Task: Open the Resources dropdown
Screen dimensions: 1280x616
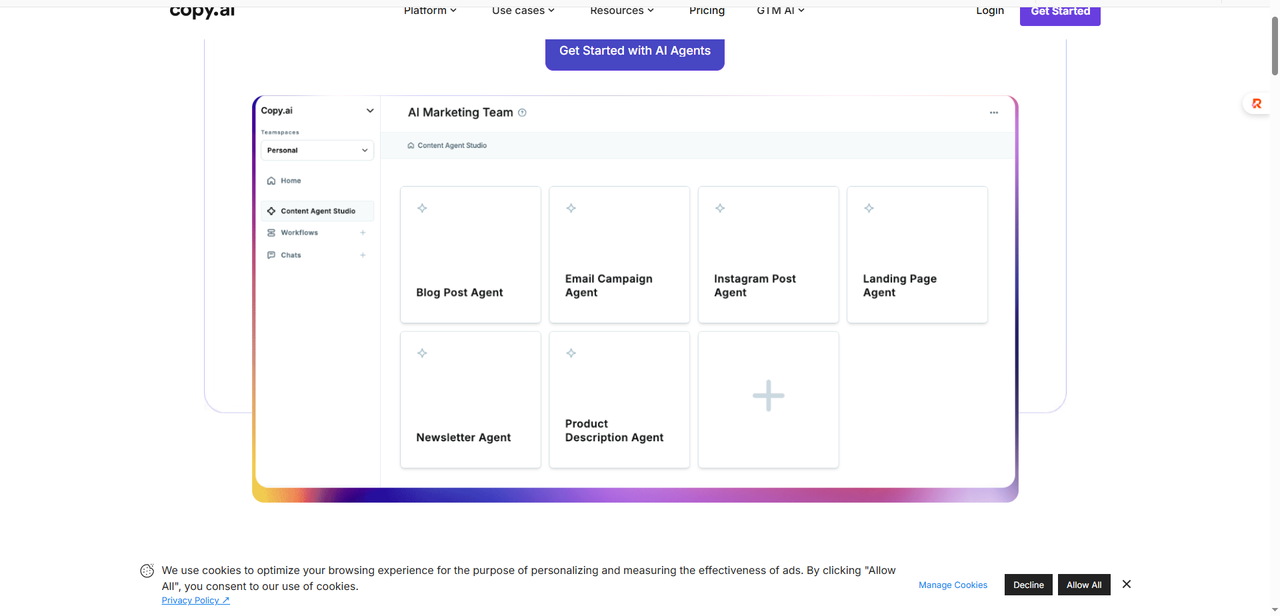Action: pyautogui.click(x=622, y=10)
